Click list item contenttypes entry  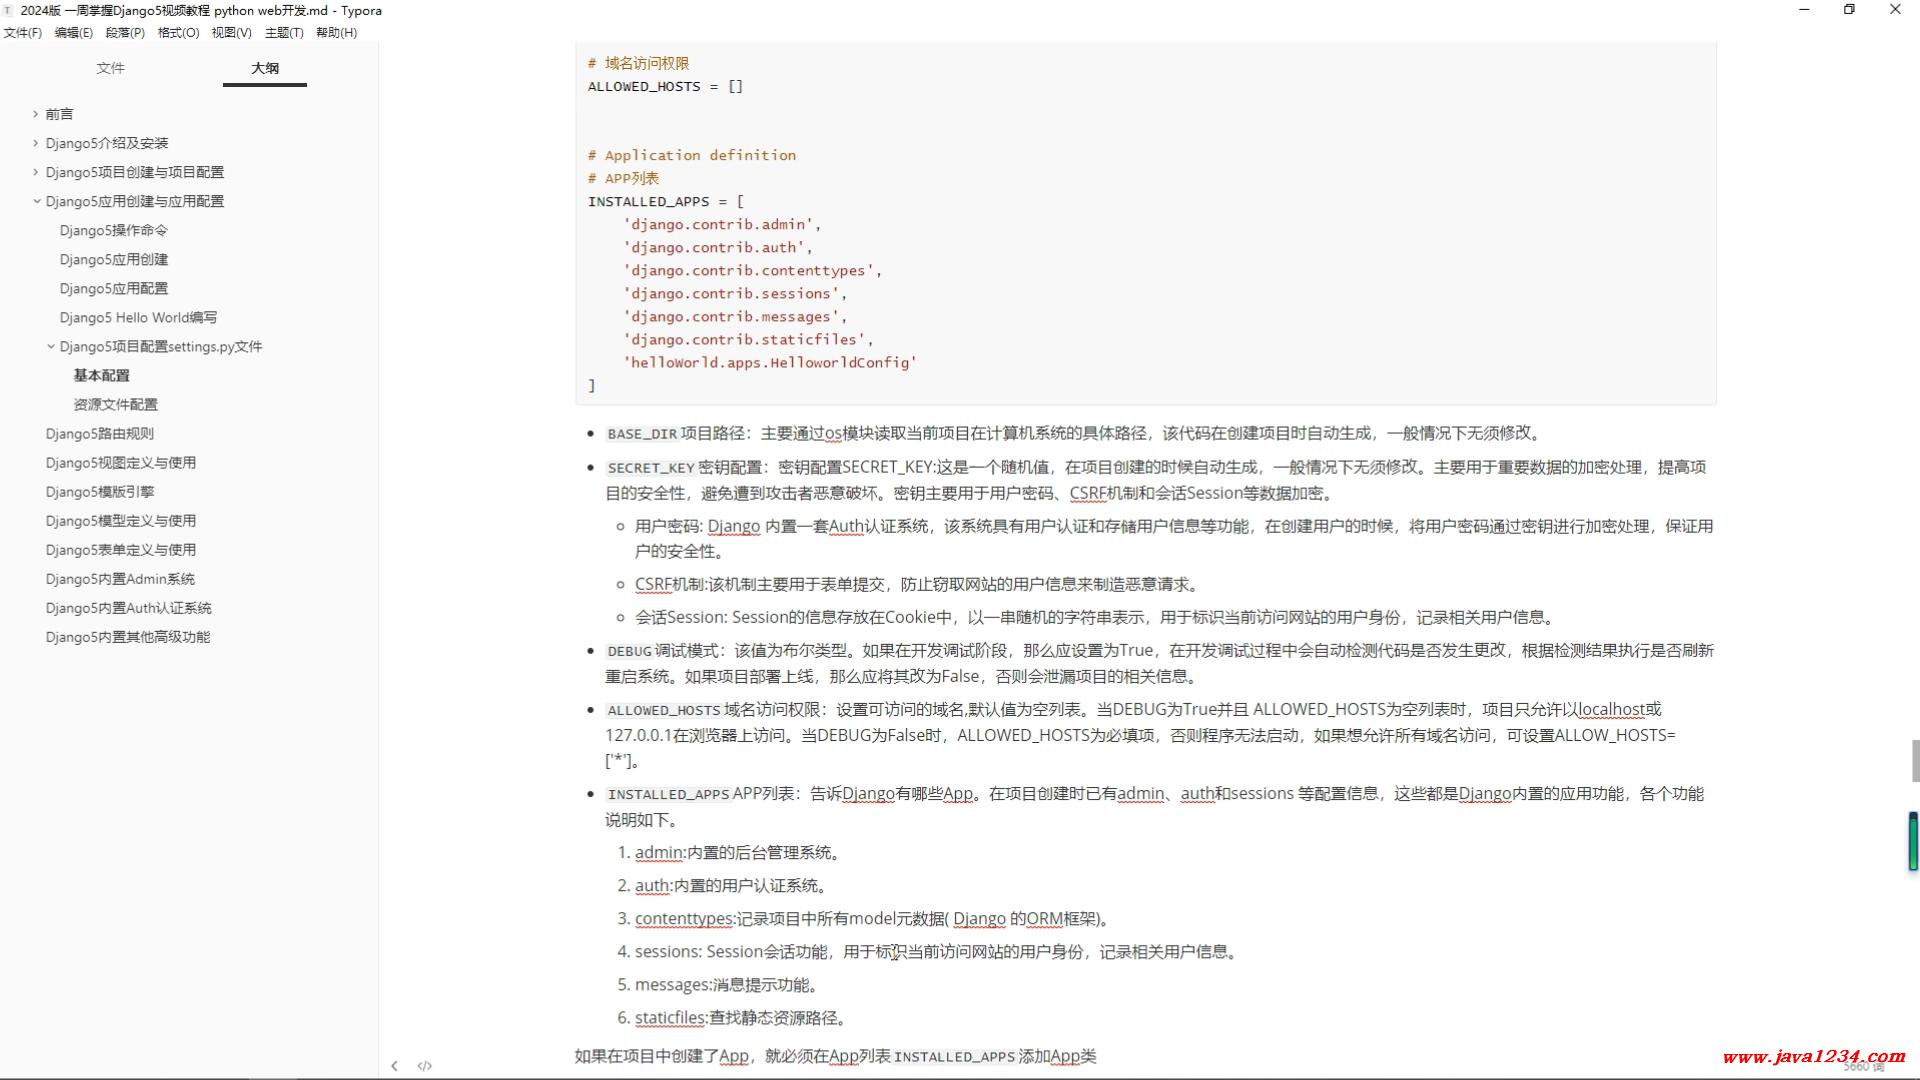pos(875,919)
